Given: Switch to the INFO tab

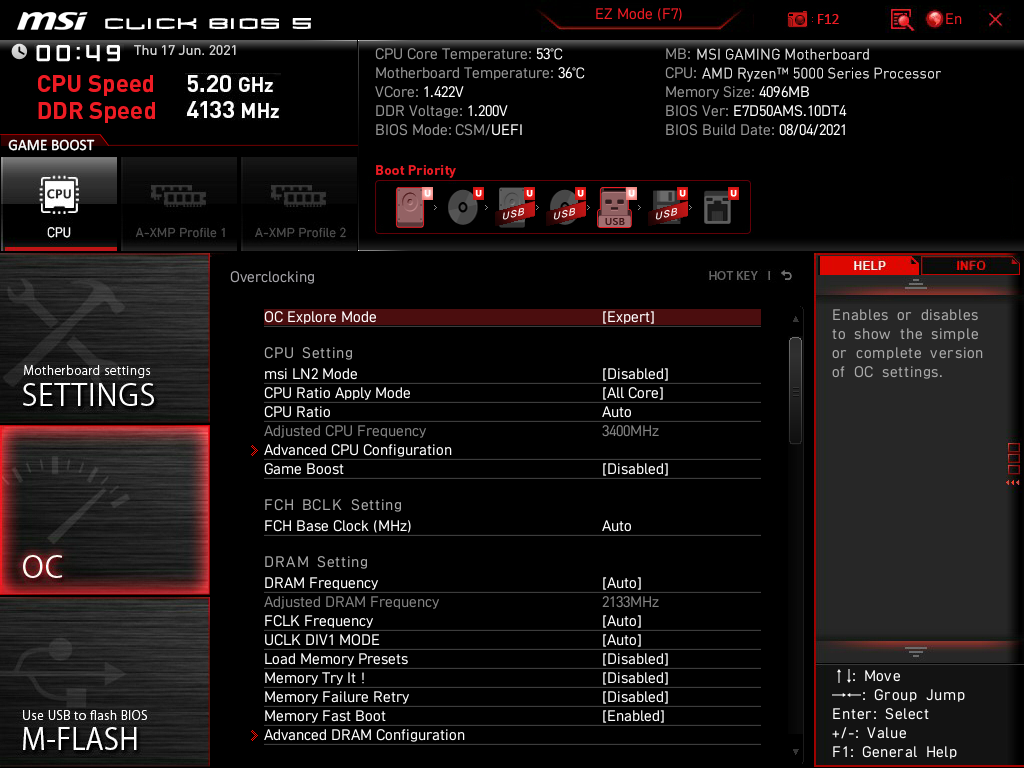Looking at the screenshot, I should [970, 266].
